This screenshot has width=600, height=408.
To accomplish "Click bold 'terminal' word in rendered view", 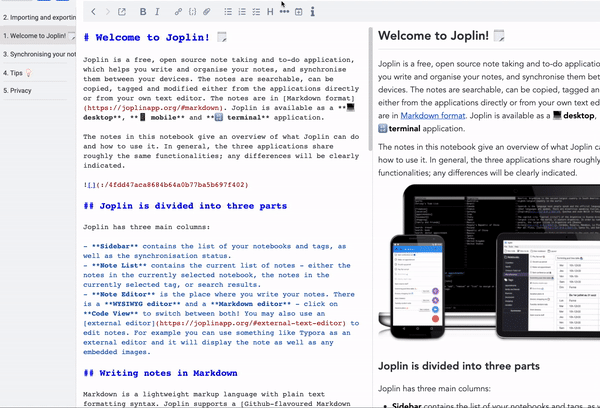I will (x=404, y=129).
